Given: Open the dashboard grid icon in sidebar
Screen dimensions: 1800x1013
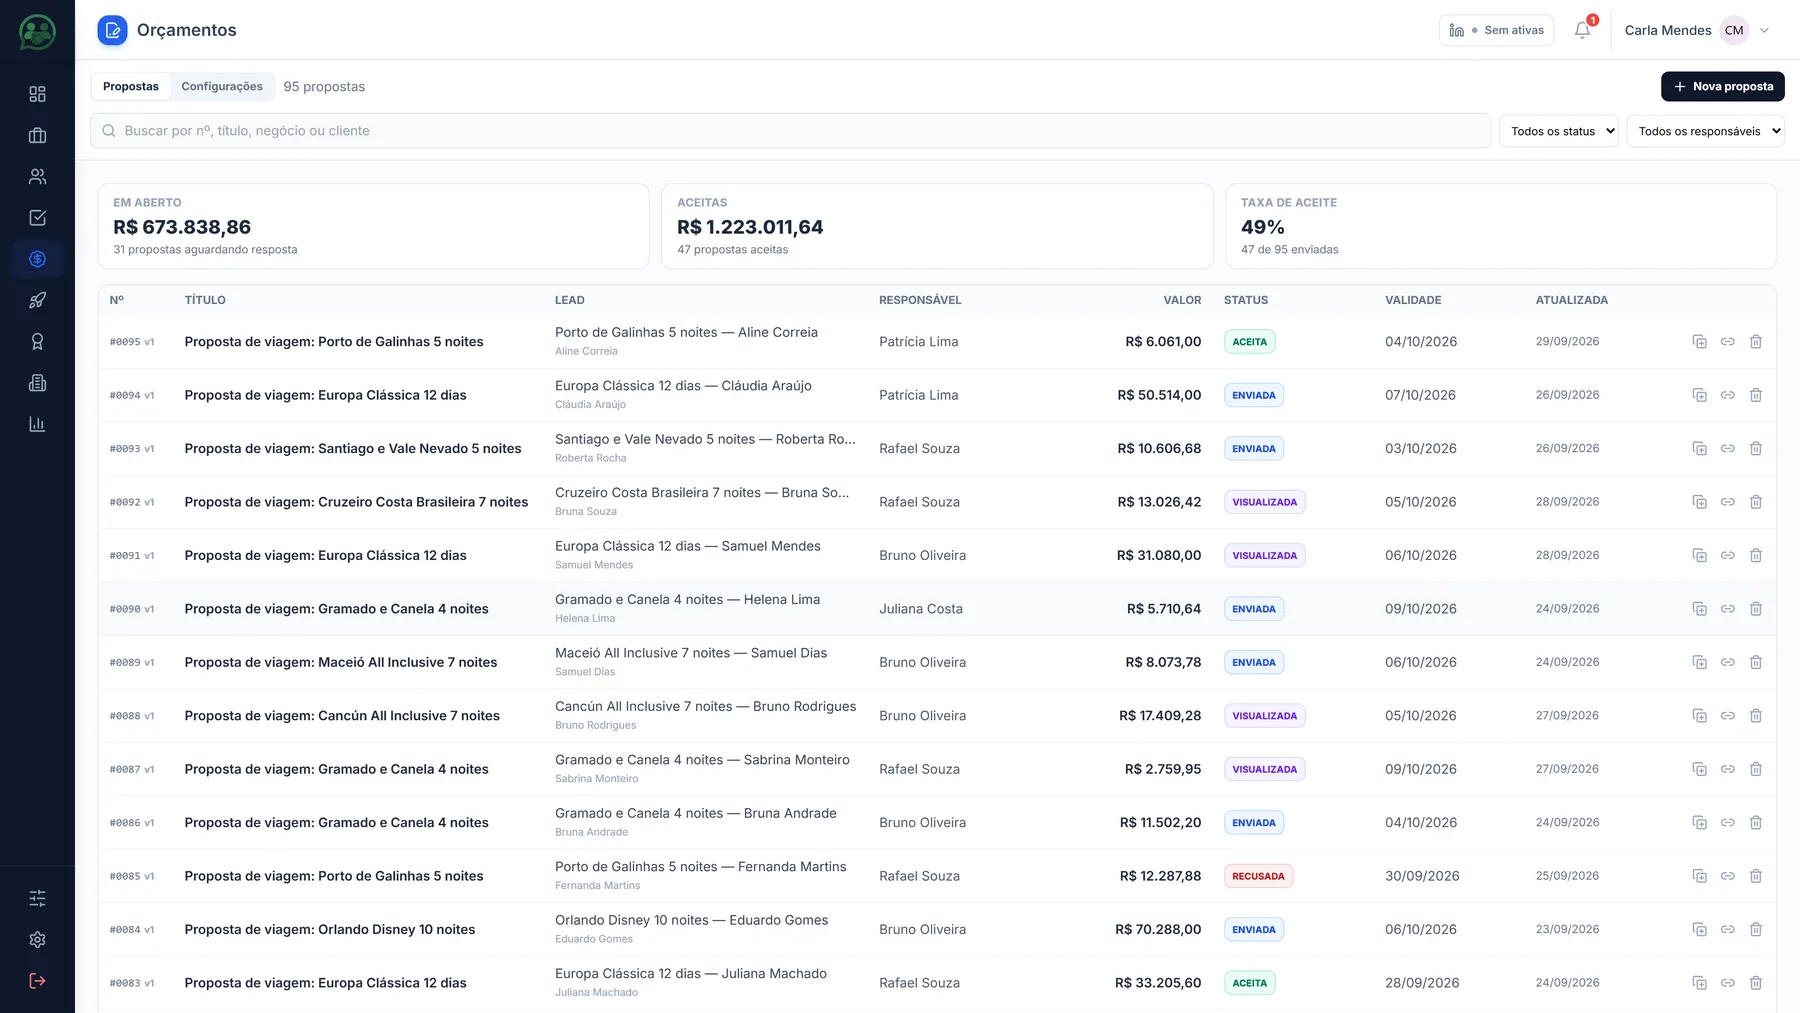Looking at the screenshot, I should [37, 94].
